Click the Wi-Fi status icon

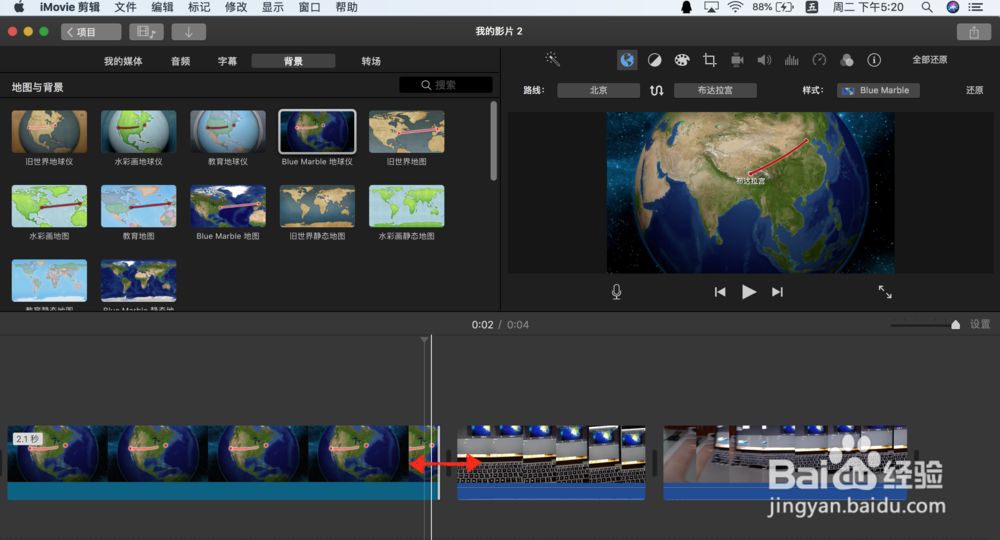pos(735,7)
